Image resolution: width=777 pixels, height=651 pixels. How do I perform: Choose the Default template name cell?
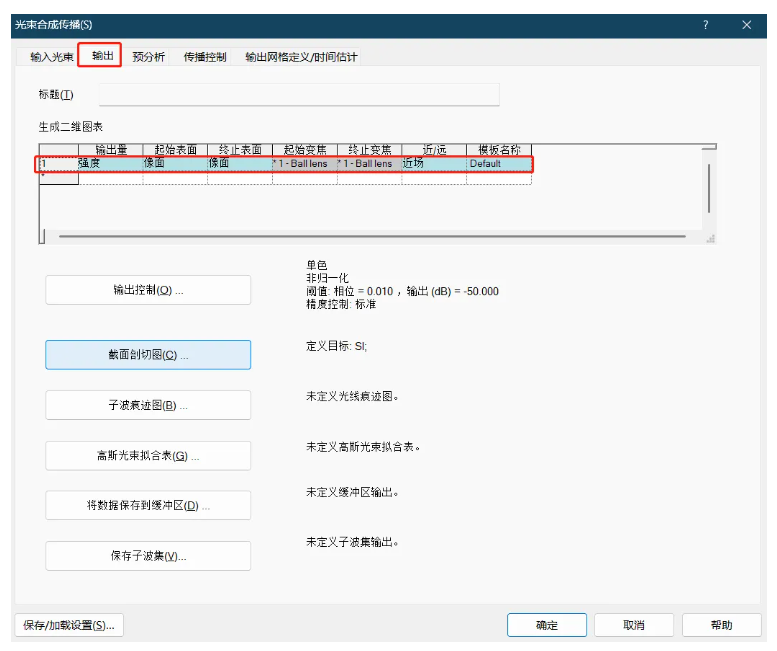tap(497, 163)
